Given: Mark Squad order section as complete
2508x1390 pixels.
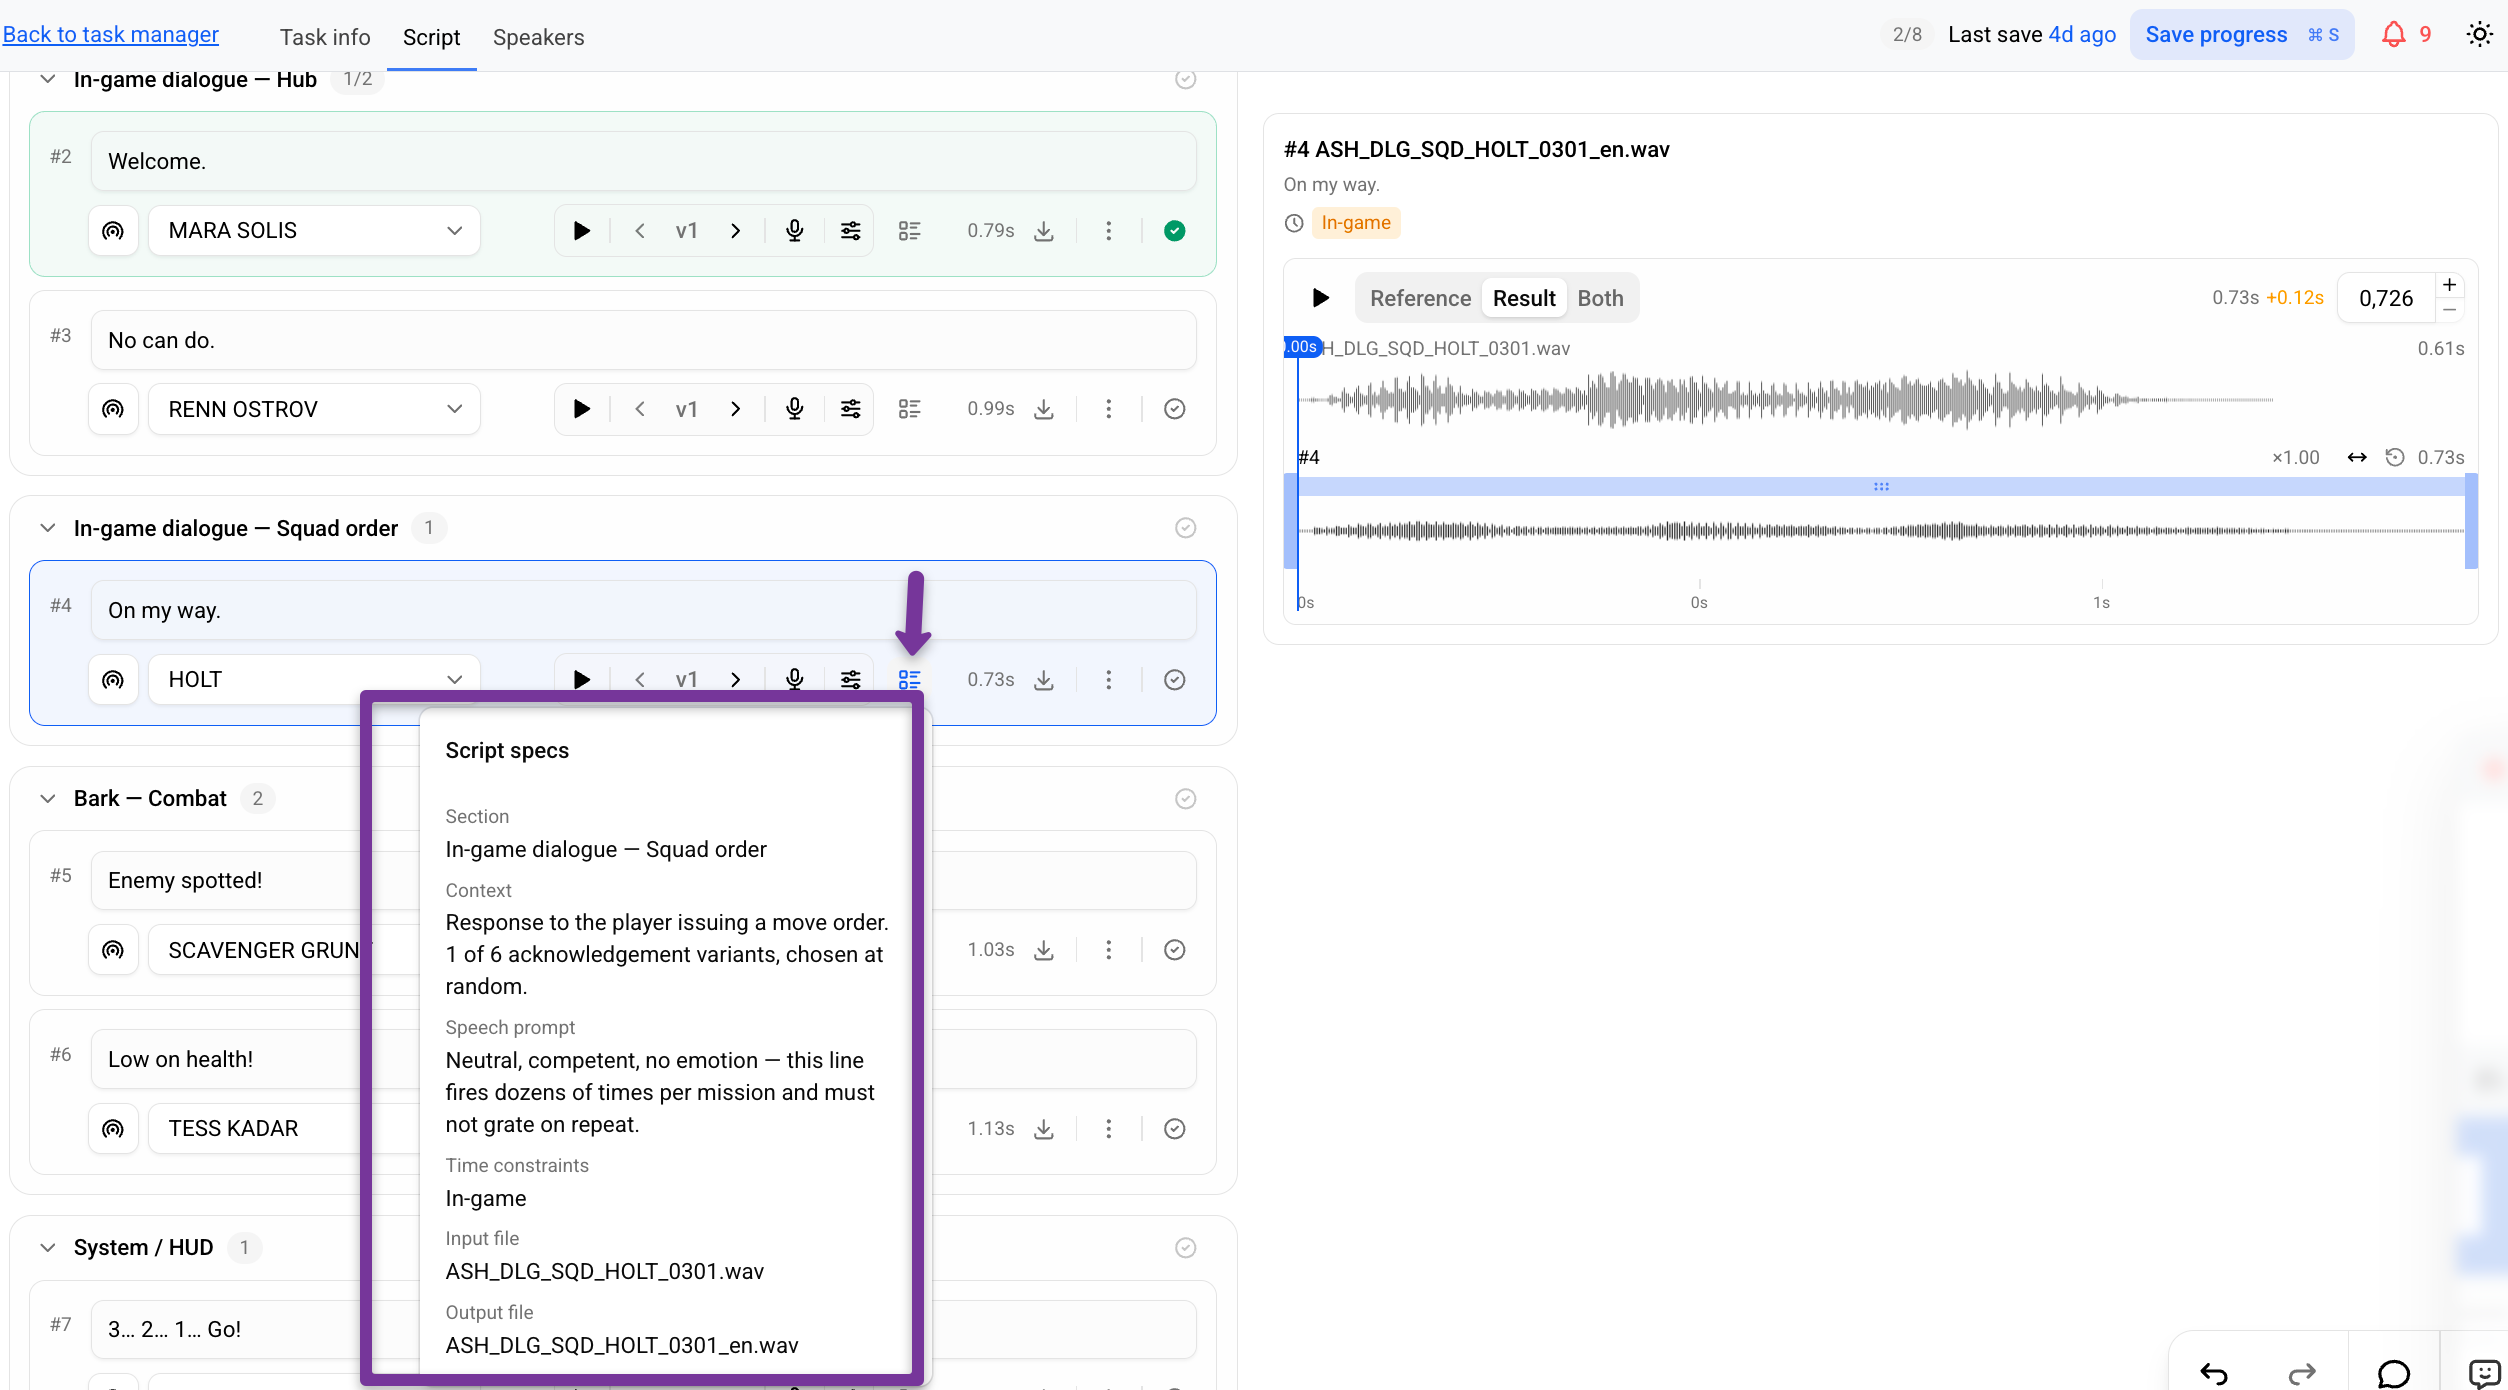Looking at the screenshot, I should (1185, 528).
